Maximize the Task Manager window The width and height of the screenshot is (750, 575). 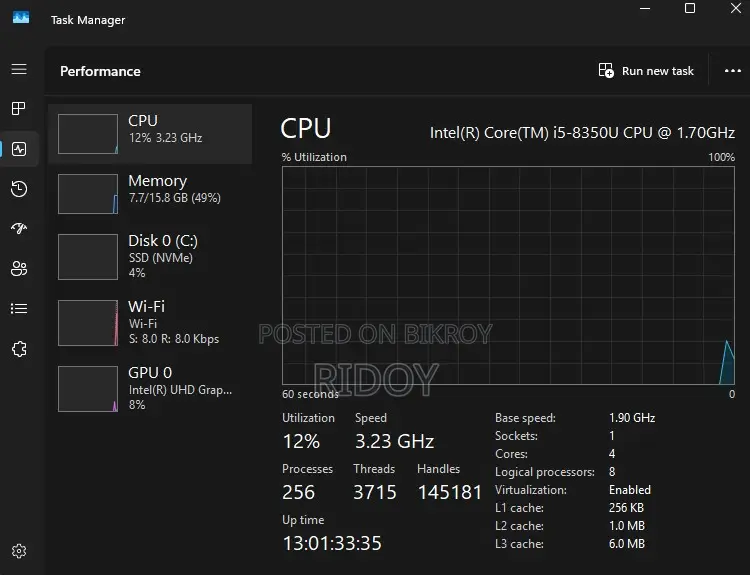pyautogui.click(x=690, y=8)
